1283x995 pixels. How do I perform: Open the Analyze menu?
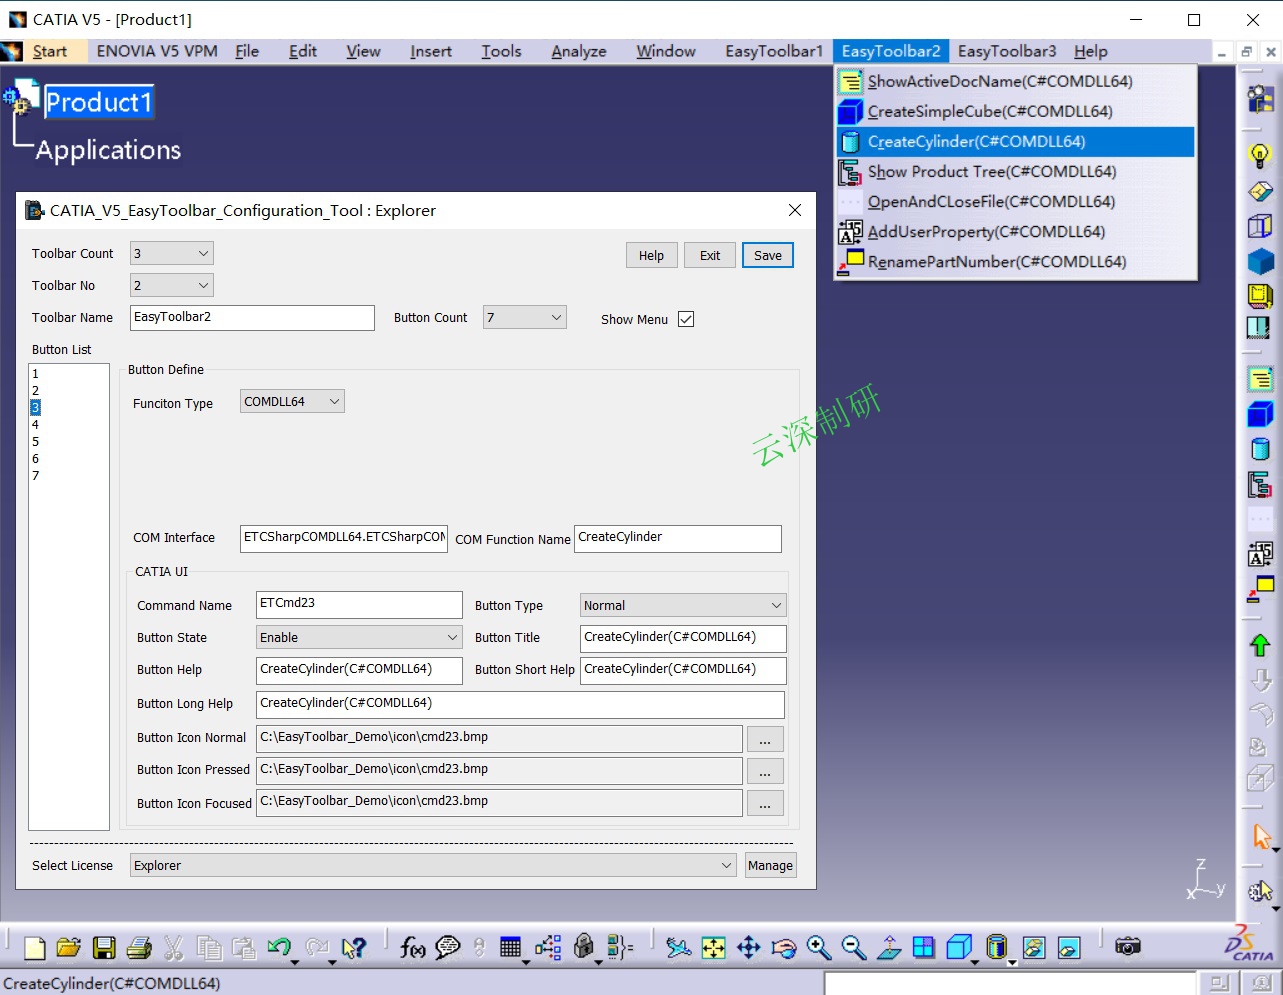pos(579,51)
